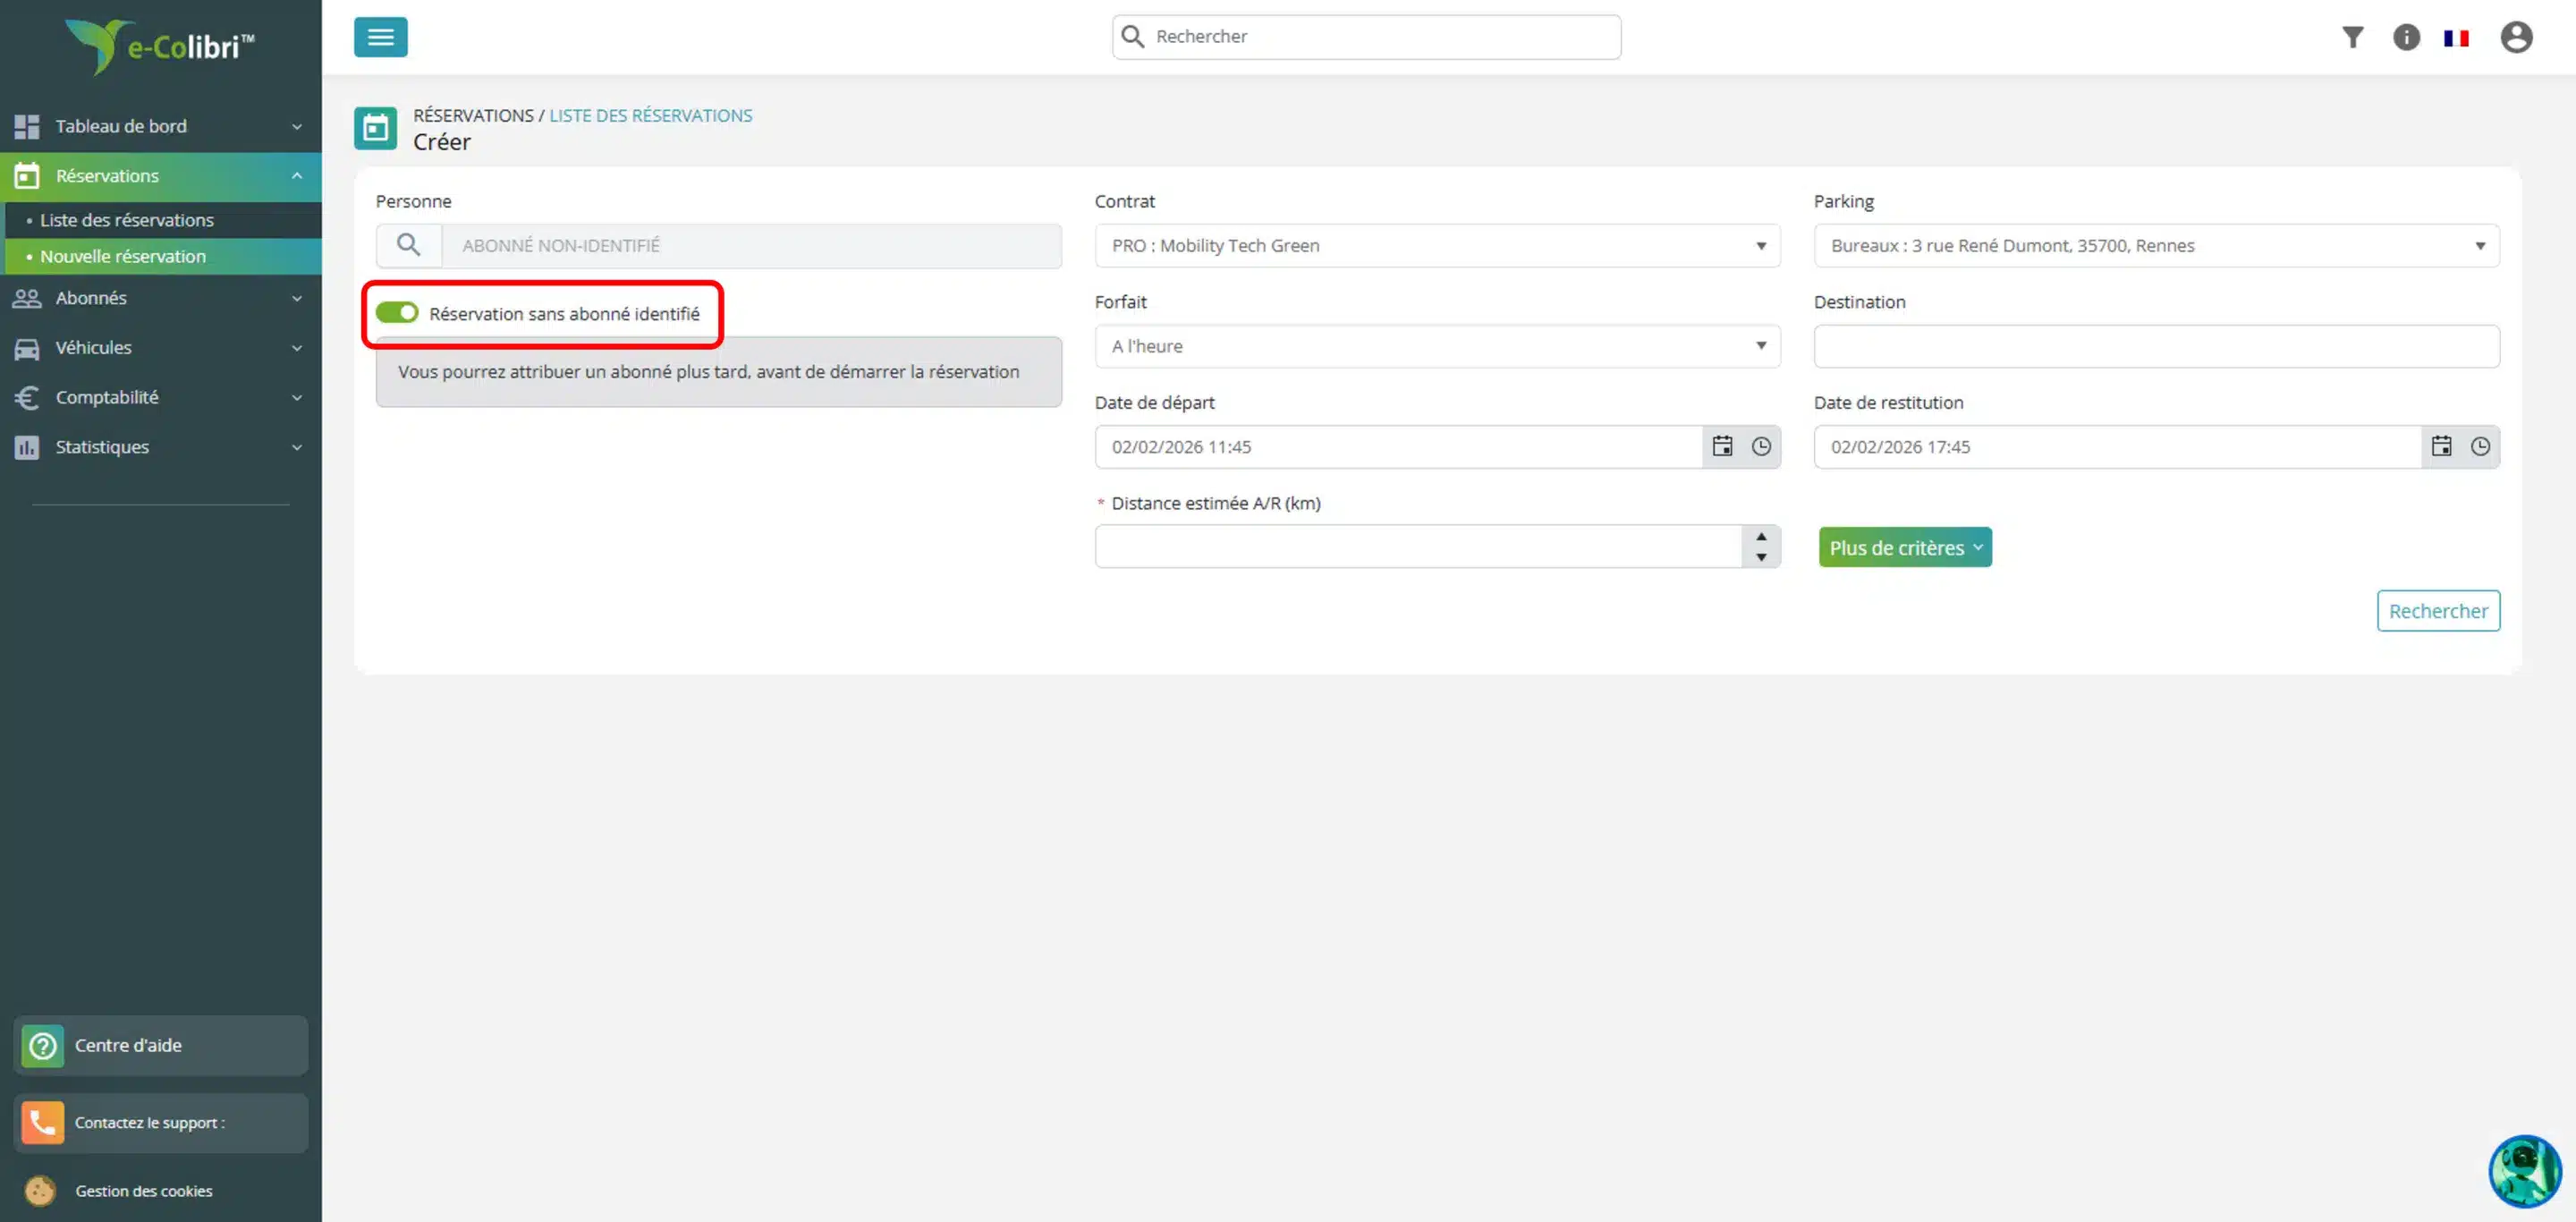Open calendar picker for Date de départ
This screenshot has width=2576, height=1222.
(x=1722, y=447)
